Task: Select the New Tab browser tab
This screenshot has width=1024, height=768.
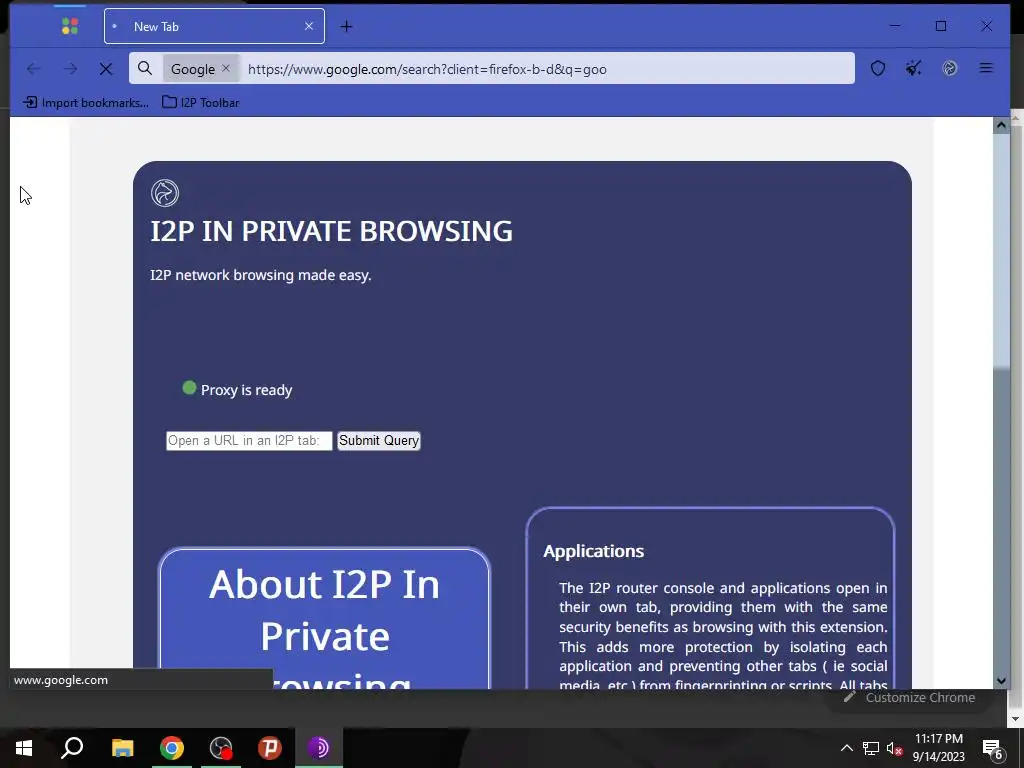Action: 214,26
